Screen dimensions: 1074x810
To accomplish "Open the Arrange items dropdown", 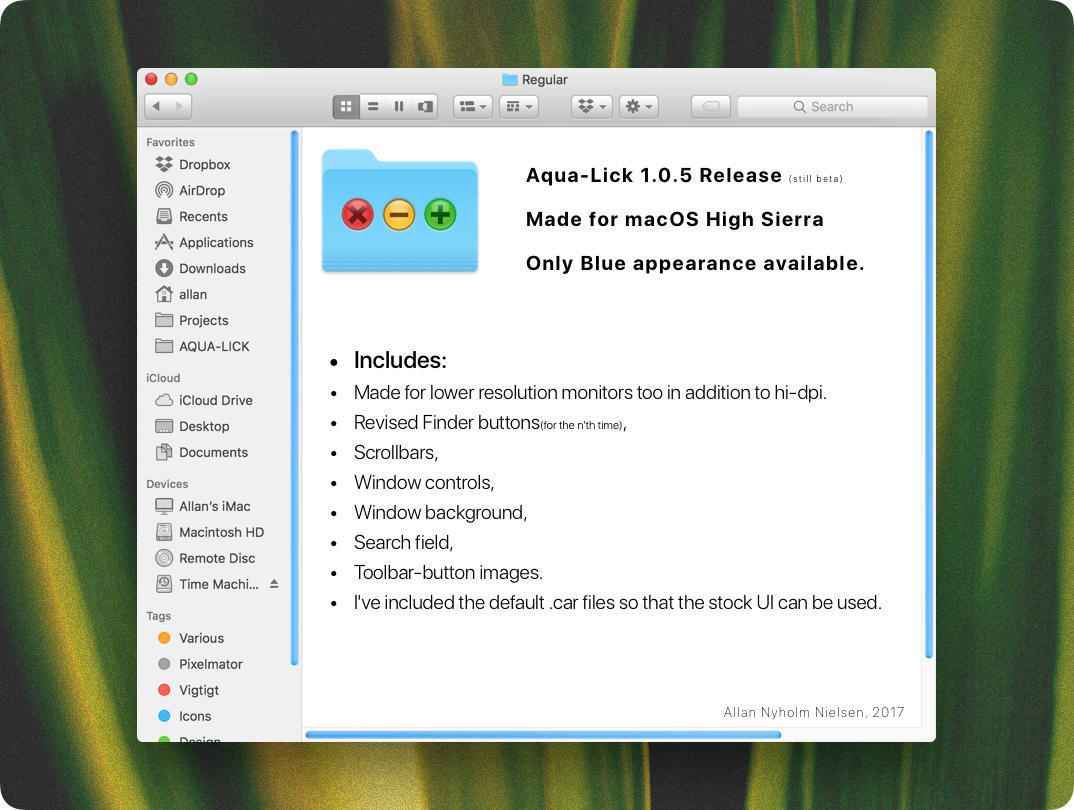I will tap(473, 106).
